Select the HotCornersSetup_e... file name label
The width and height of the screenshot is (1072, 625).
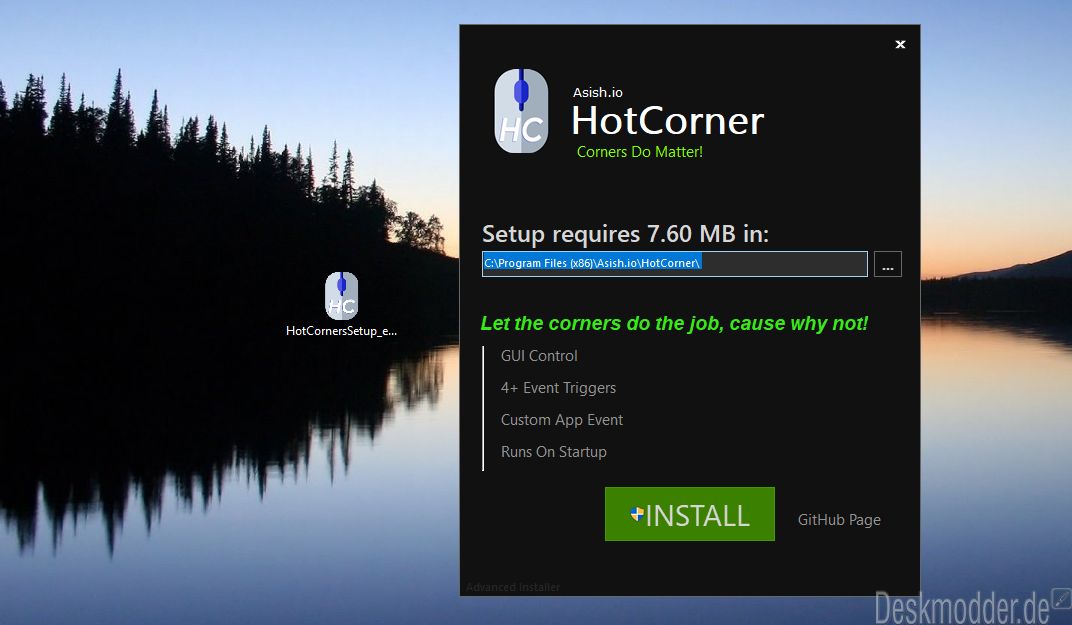click(x=341, y=331)
